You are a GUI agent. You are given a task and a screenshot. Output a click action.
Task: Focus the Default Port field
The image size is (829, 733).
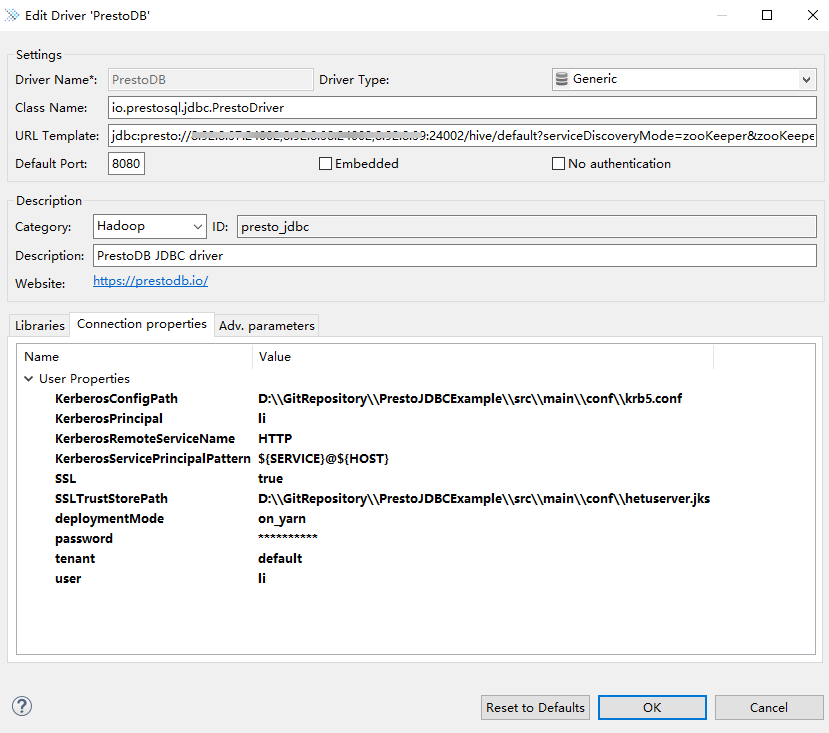click(126, 164)
